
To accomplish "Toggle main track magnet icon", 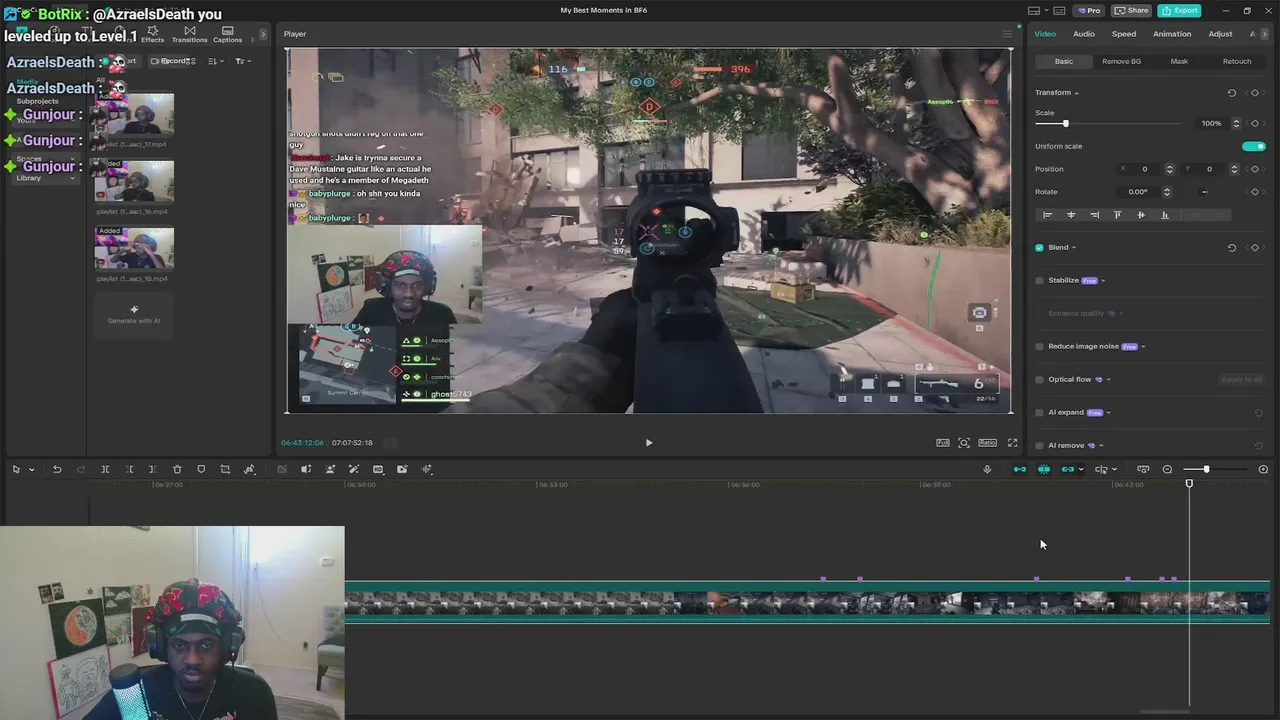I will point(1020,469).
